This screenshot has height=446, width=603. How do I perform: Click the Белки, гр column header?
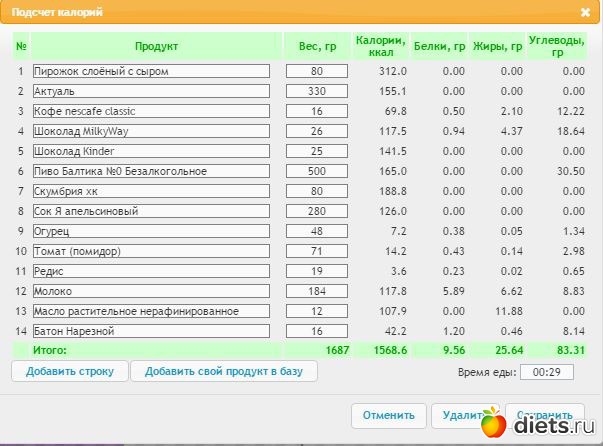(439, 46)
